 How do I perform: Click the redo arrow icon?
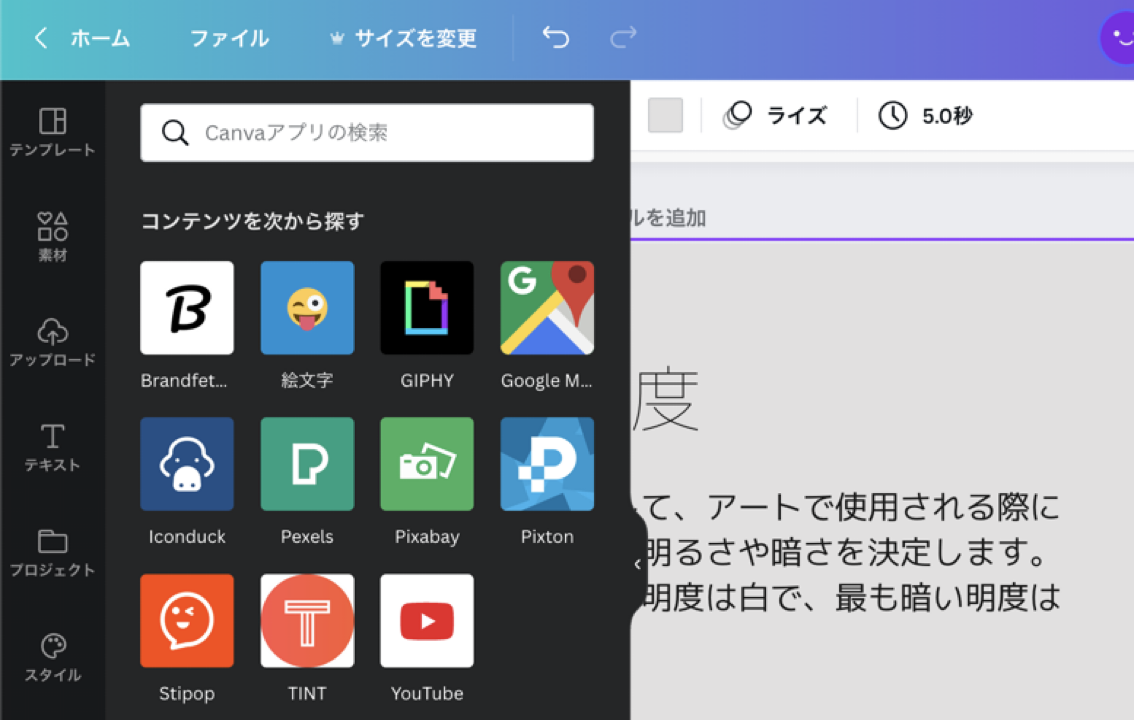pos(623,37)
